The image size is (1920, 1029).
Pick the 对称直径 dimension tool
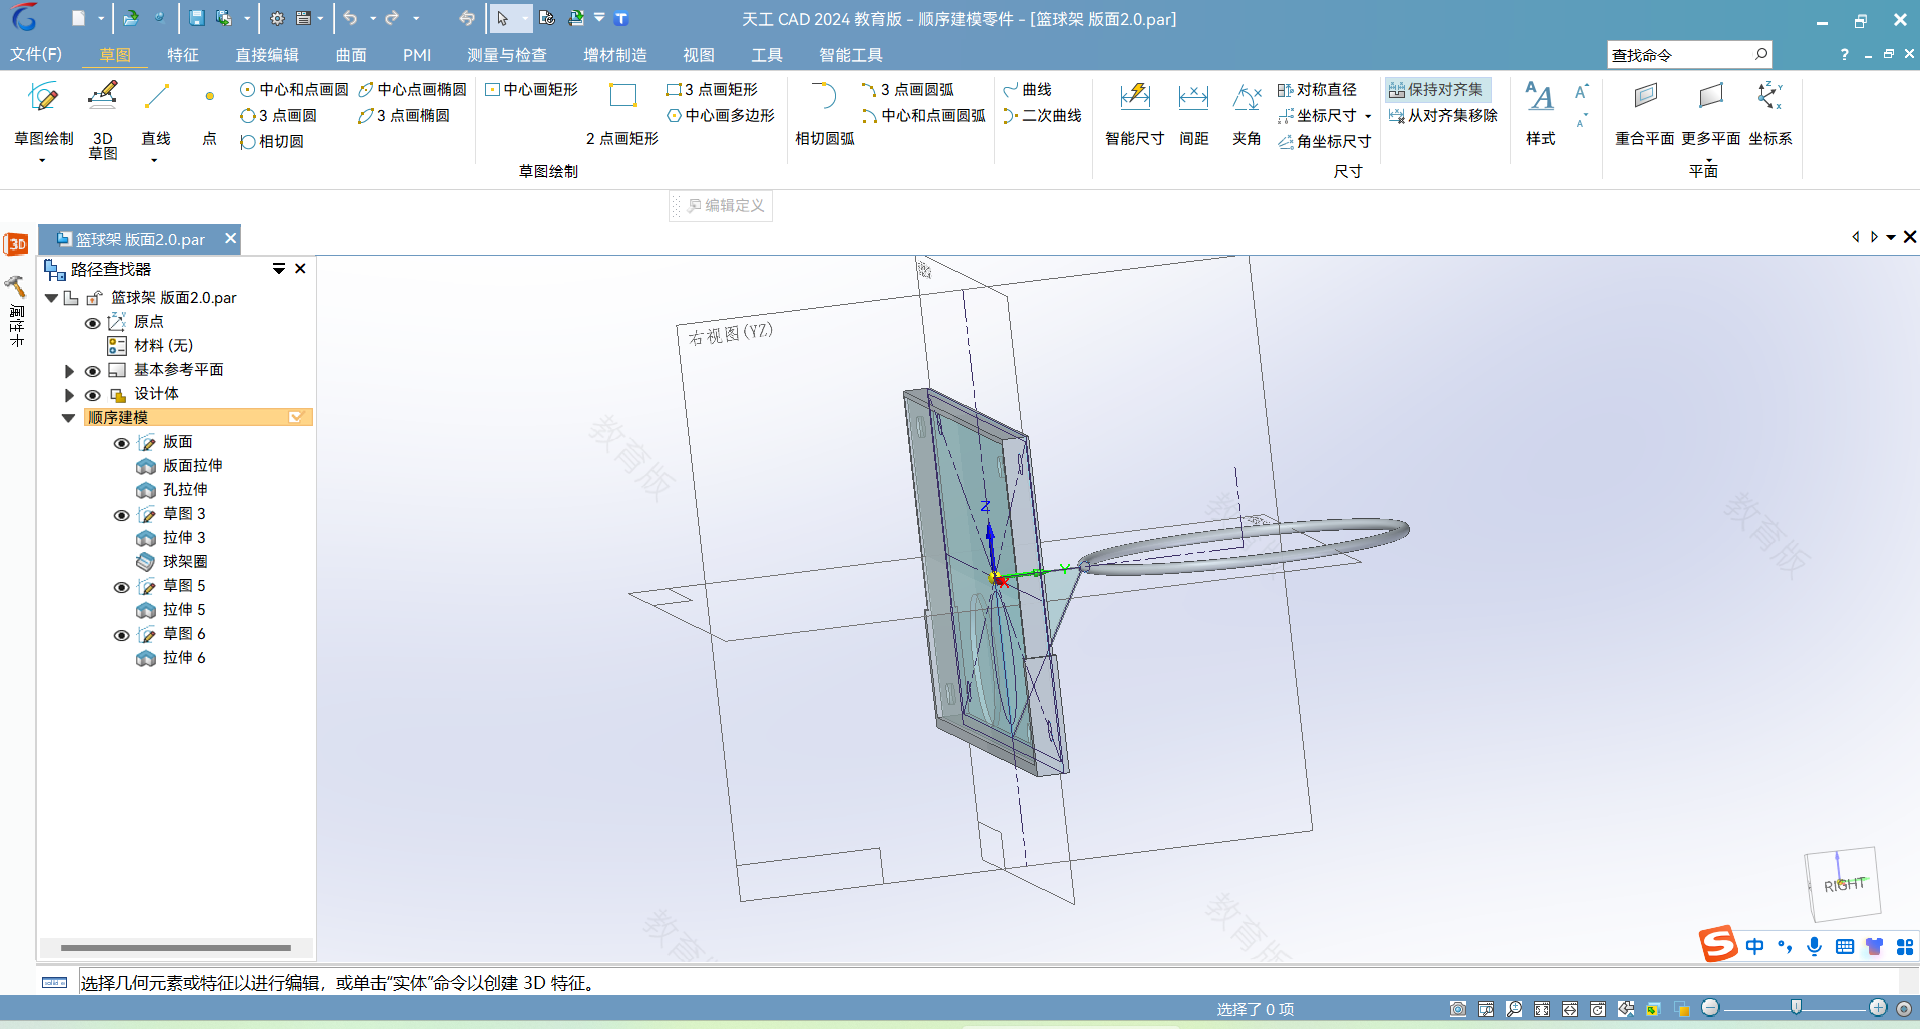click(x=1317, y=89)
